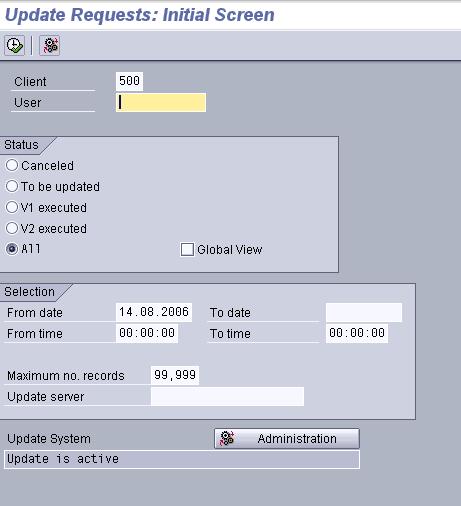
Task: Select the To be updated radio button
Action: [x=12, y=186]
